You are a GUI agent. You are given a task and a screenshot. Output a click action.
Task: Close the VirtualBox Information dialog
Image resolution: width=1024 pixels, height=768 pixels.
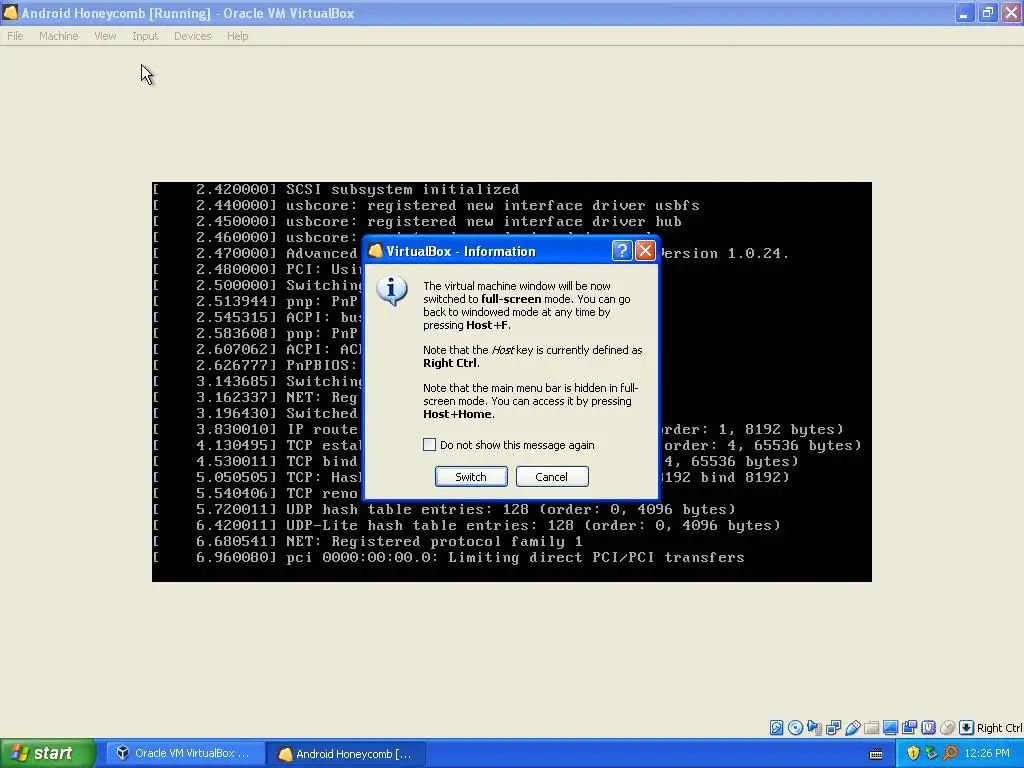click(x=645, y=251)
